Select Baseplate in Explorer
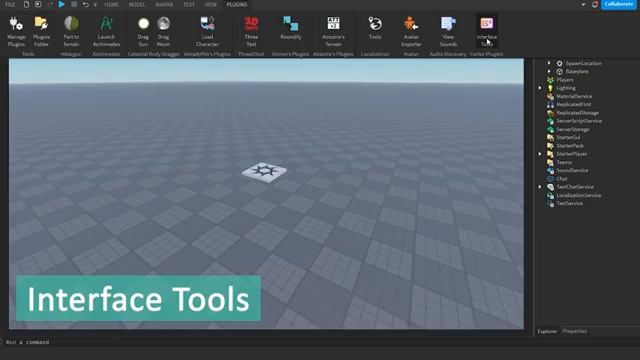The image size is (640, 360). click(x=577, y=71)
